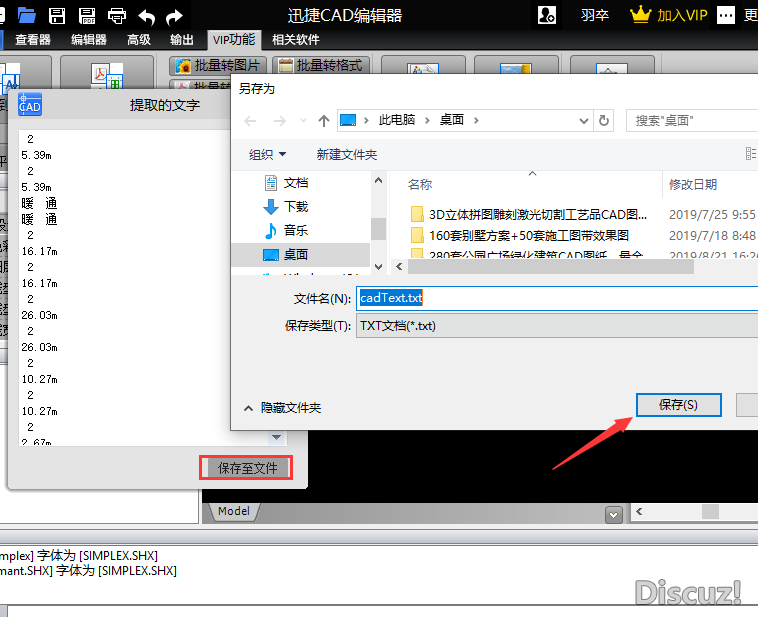Click the up-arrow navigation icon in save dialog
The height and width of the screenshot is (617, 758).
(324, 120)
